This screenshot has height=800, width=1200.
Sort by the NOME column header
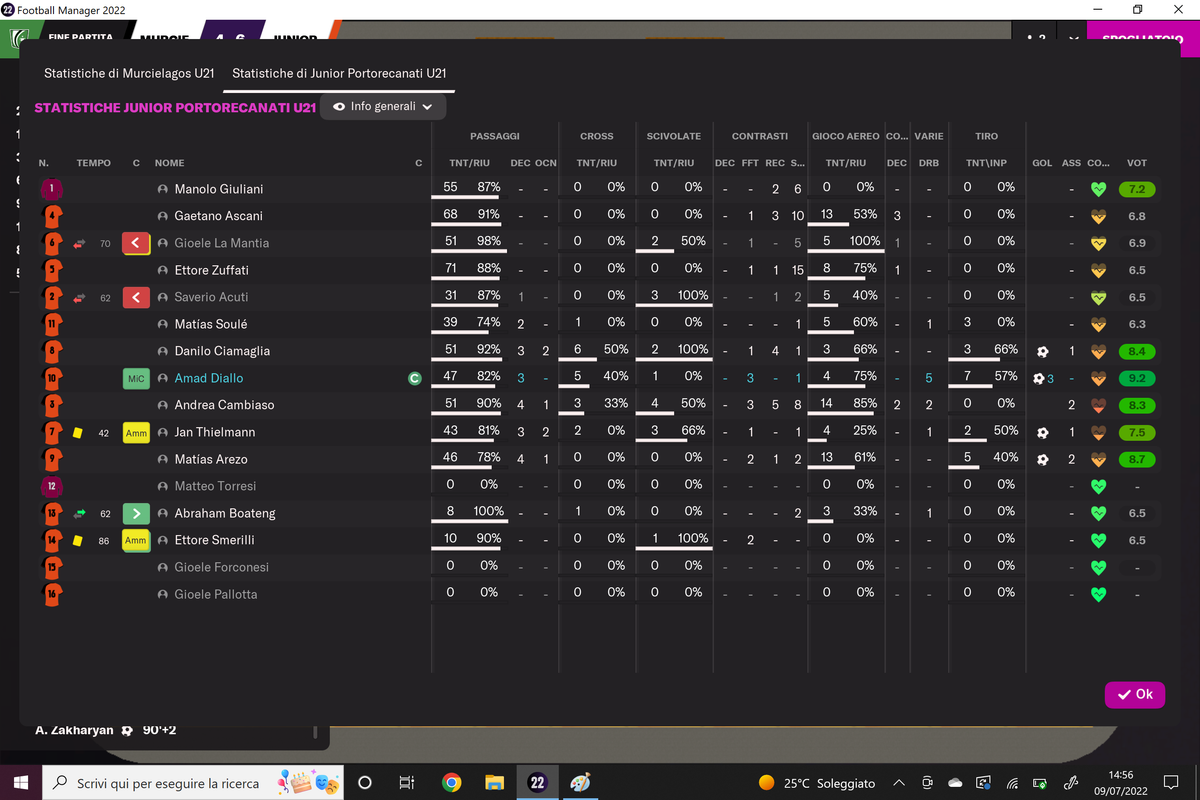(x=169, y=163)
